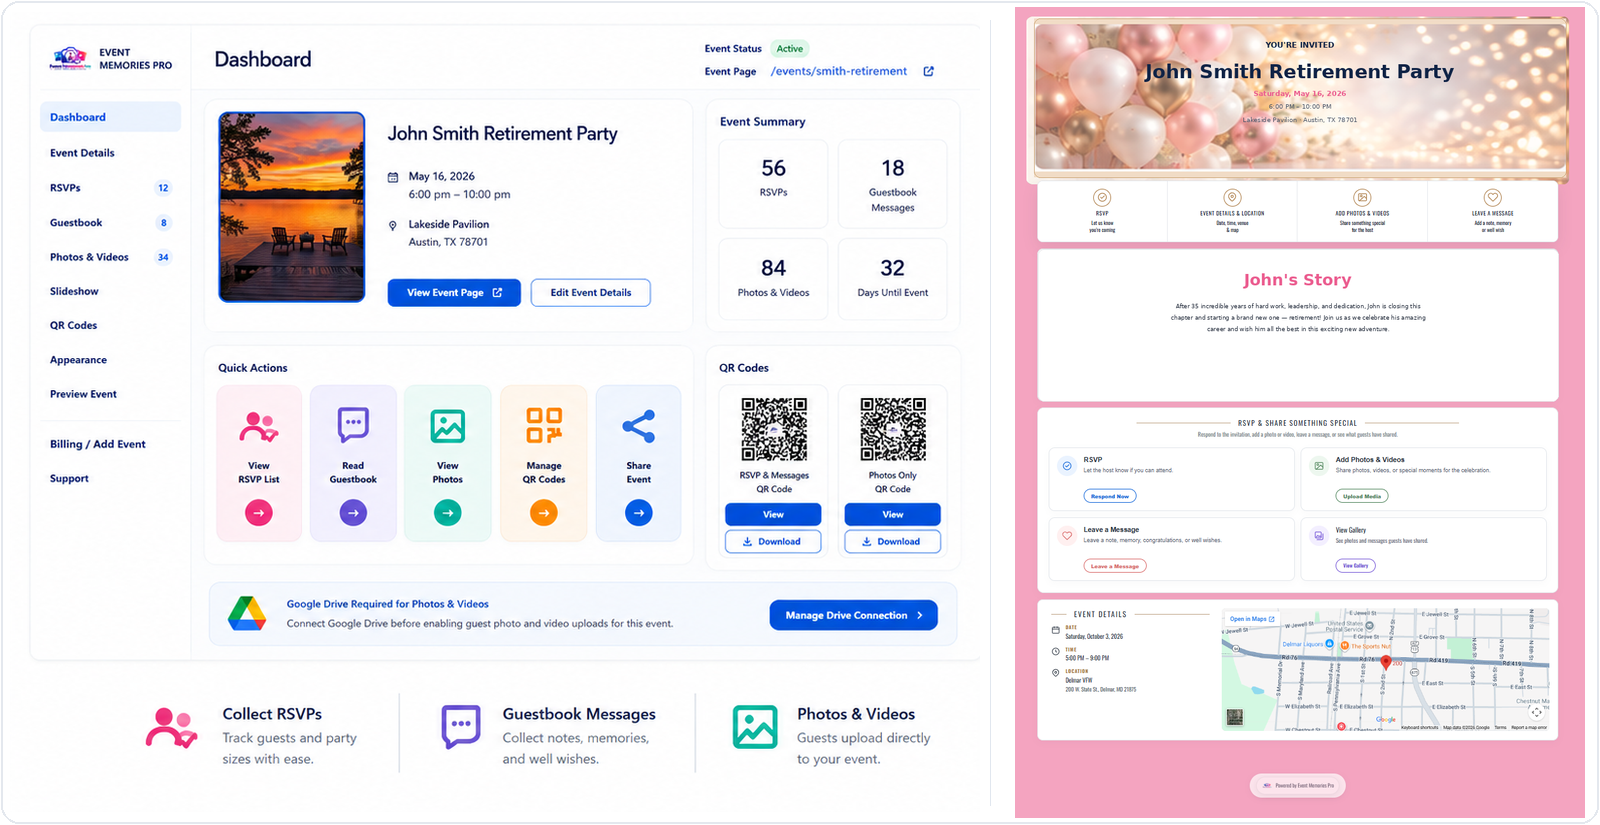Click the /events/smith-retirement link
This screenshot has width=1600, height=825.
point(839,71)
